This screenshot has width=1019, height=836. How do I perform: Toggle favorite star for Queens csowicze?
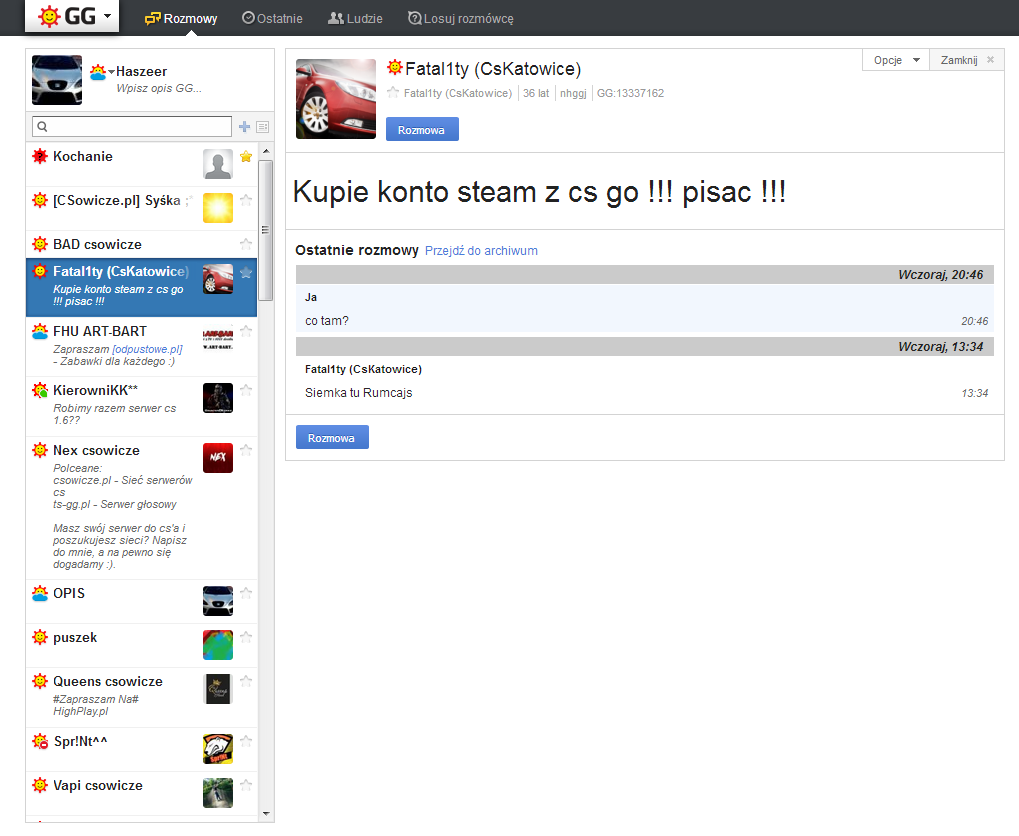(x=246, y=681)
